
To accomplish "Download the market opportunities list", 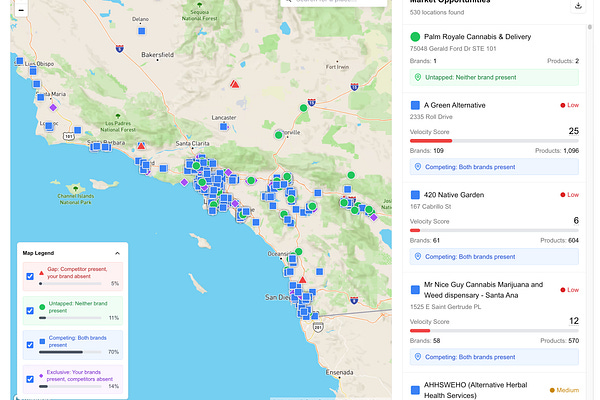I will pyautogui.click(x=578, y=5).
